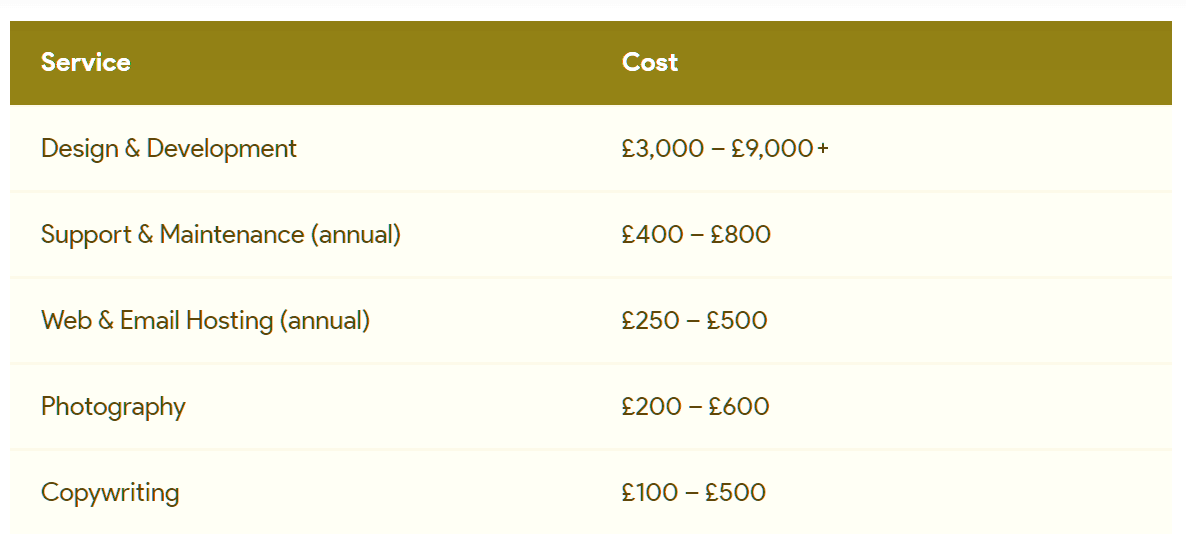Click the Service column header
The width and height of the screenshot is (1186, 549).
[x=85, y=62]
